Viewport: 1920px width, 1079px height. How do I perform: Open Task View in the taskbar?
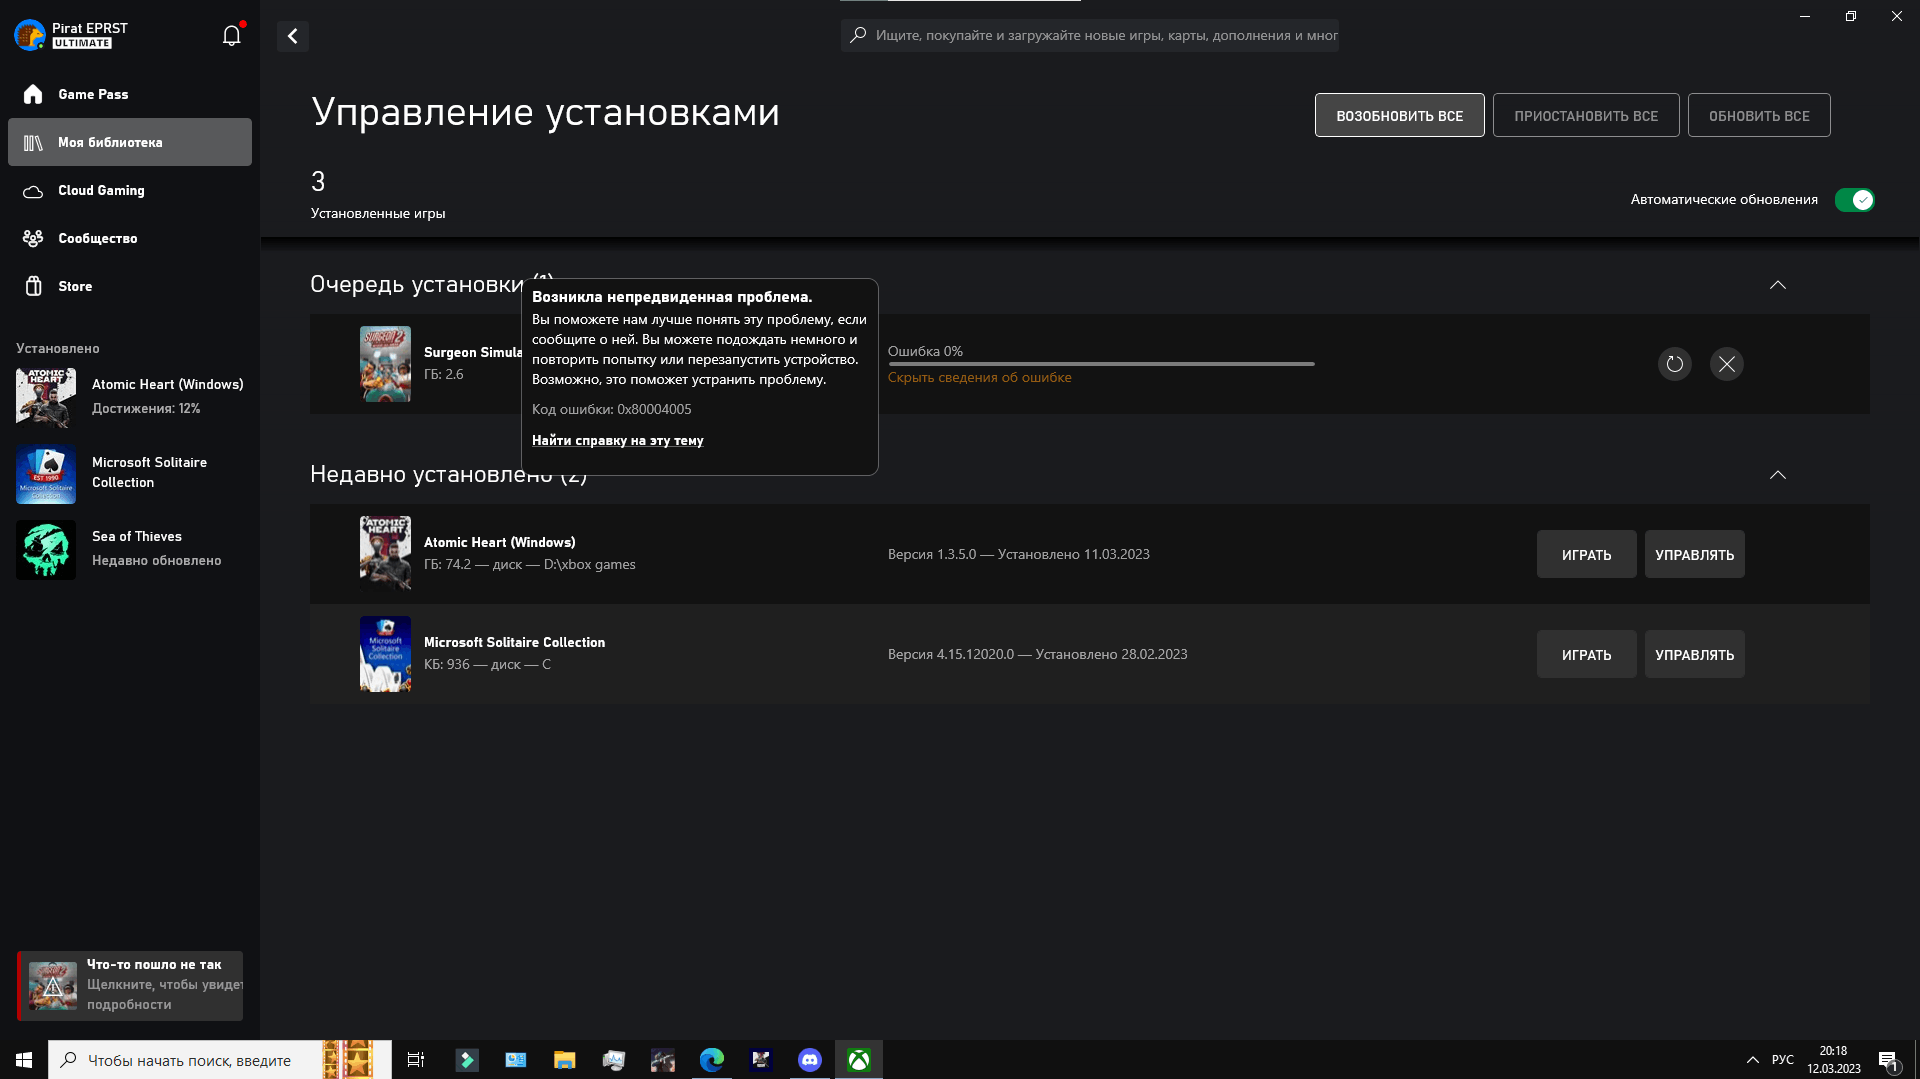point(416,1060)
